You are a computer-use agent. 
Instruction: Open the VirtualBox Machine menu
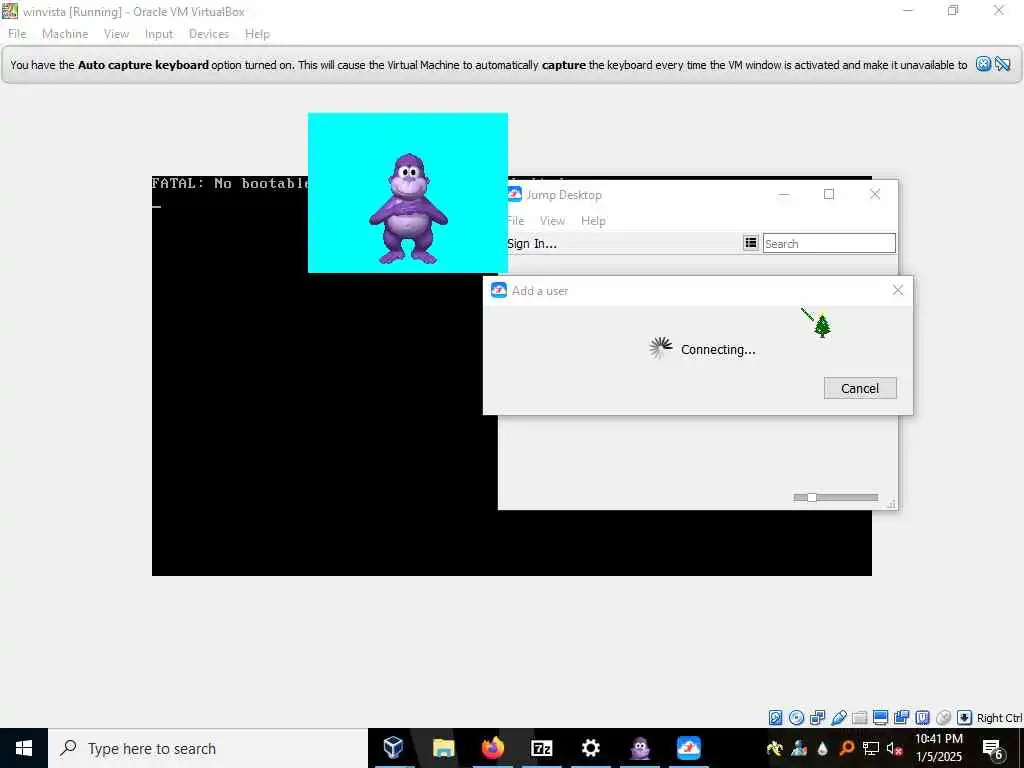(65, 34)
